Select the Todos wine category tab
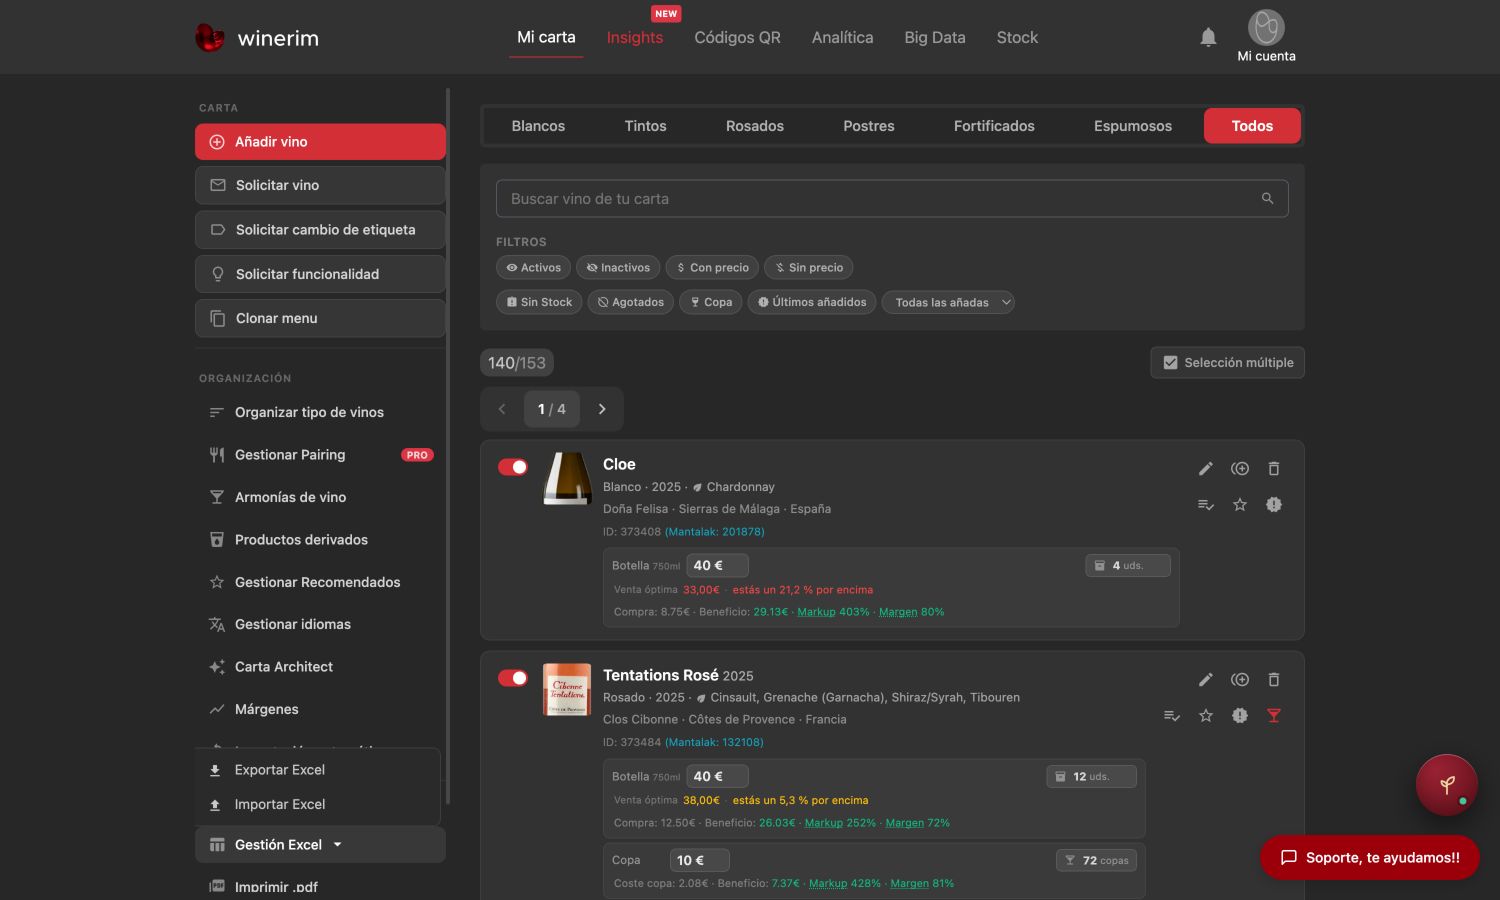This screenshot has height=900, width=1500. tap(1252, 126)
